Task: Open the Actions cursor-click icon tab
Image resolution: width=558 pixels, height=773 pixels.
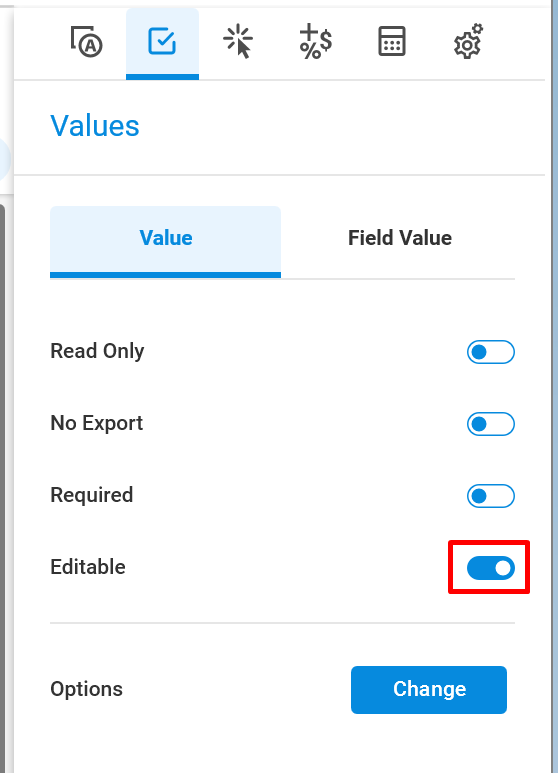Action: coord(238,42)
